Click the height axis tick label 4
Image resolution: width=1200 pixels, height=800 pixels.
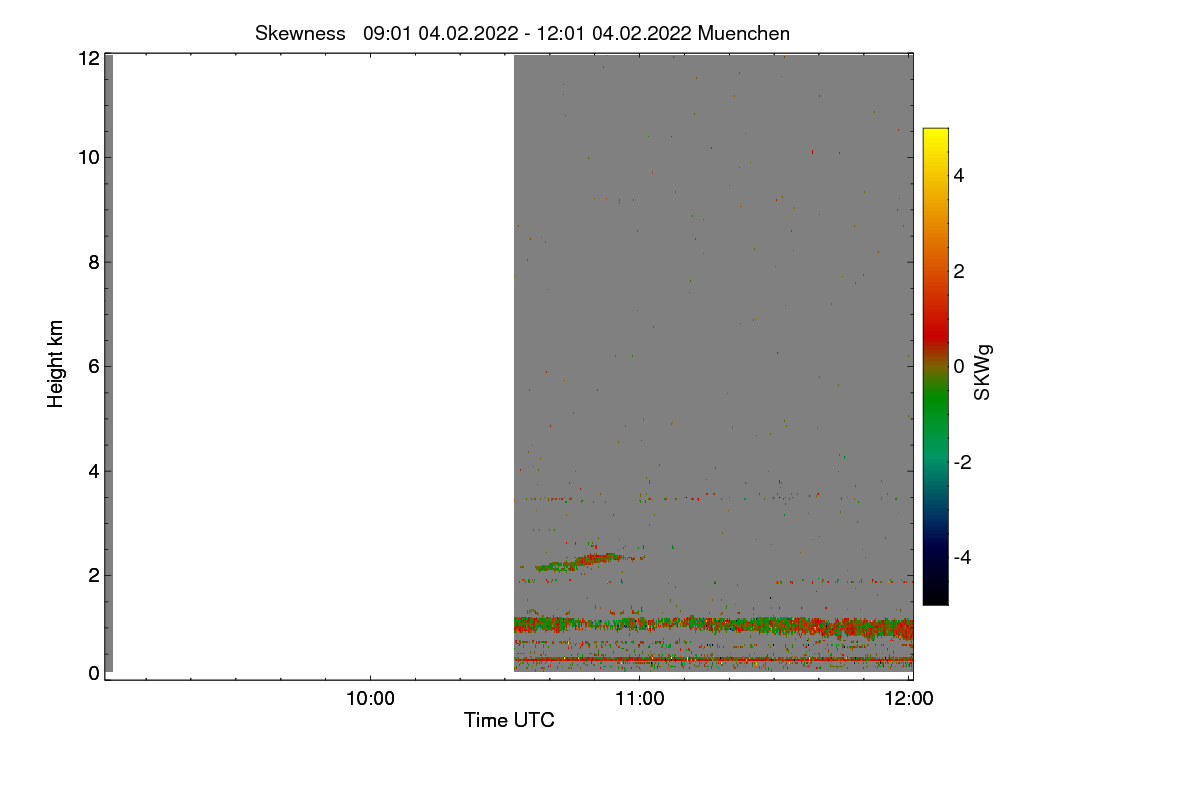pyautogui.click(x=94, y=471)
